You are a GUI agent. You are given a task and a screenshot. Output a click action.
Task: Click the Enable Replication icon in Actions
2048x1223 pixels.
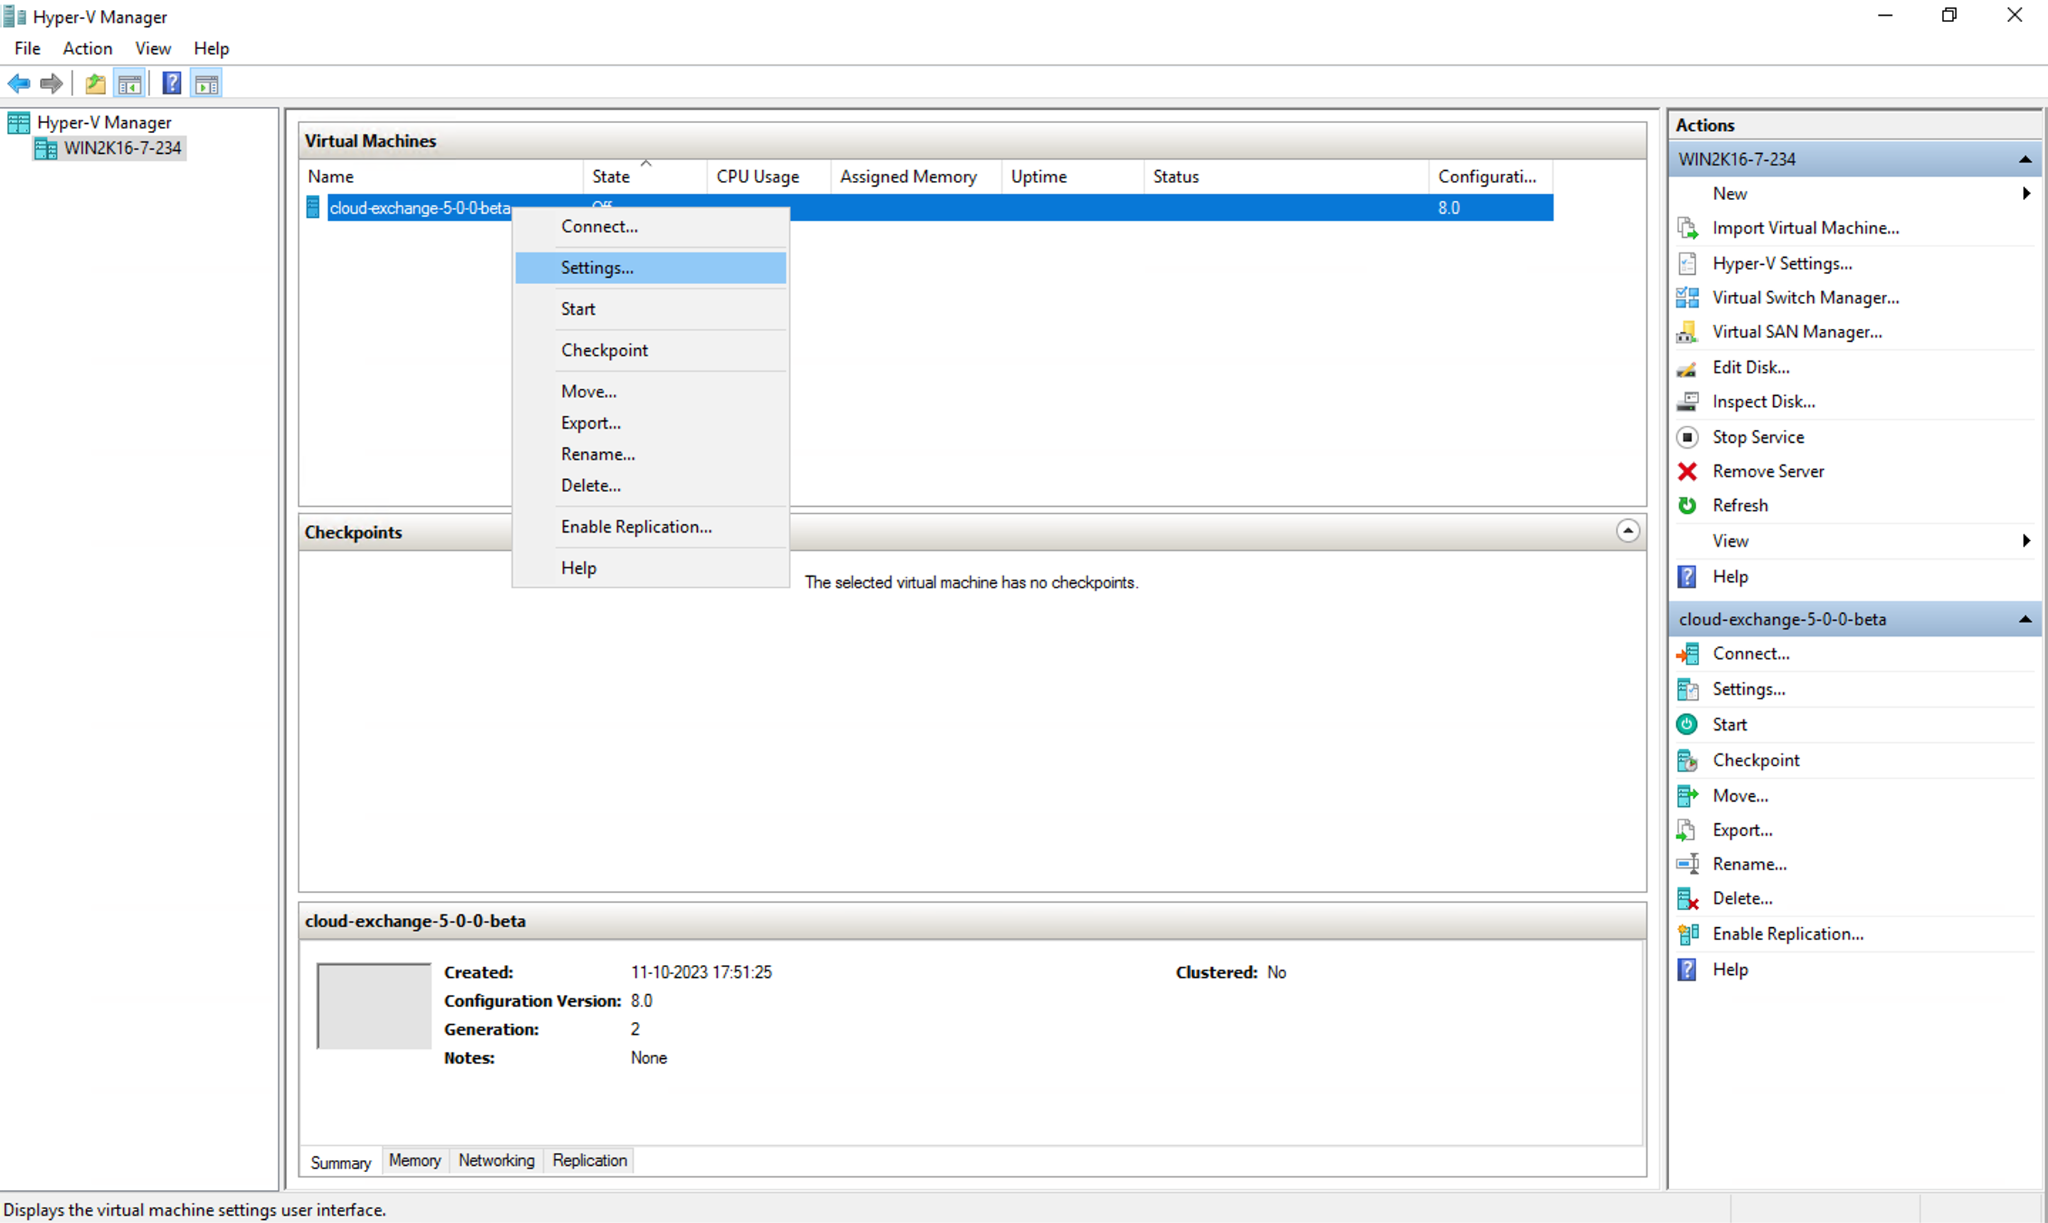click(1687, 934)
